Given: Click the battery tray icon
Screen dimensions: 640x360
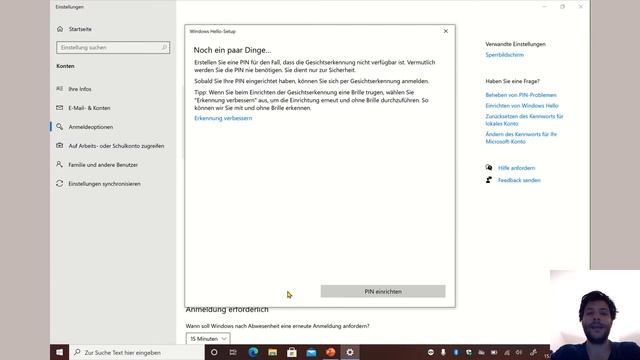Looking at the screenshot, I should tap(494, 352).
